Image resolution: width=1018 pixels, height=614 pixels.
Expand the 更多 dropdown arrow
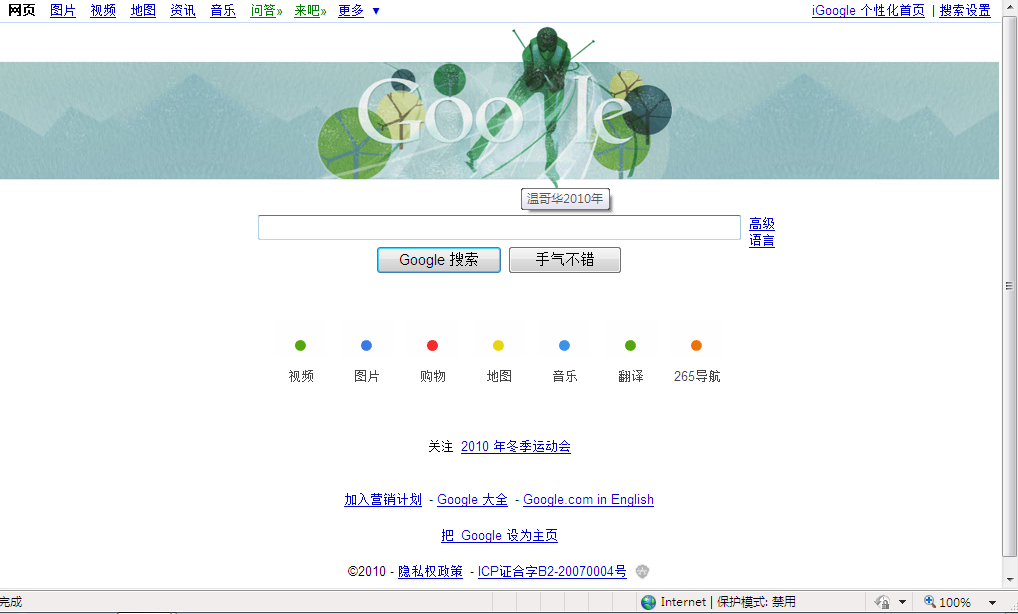(376, 11)
